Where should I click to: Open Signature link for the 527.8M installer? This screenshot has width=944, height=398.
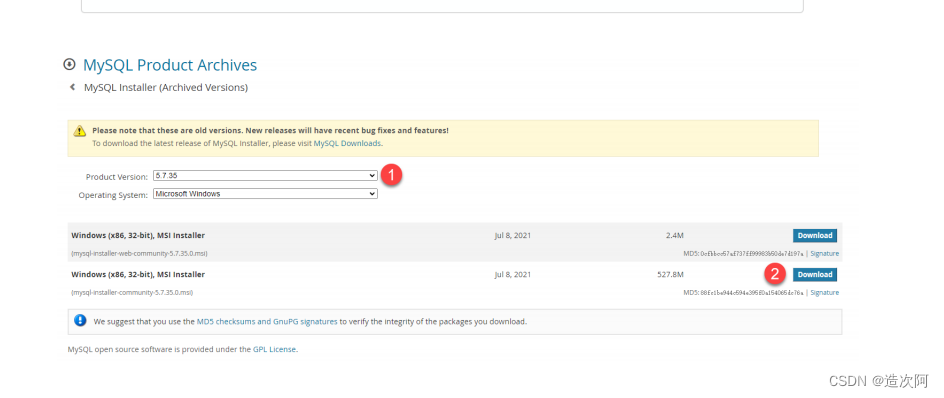click(x=824, y=293)
